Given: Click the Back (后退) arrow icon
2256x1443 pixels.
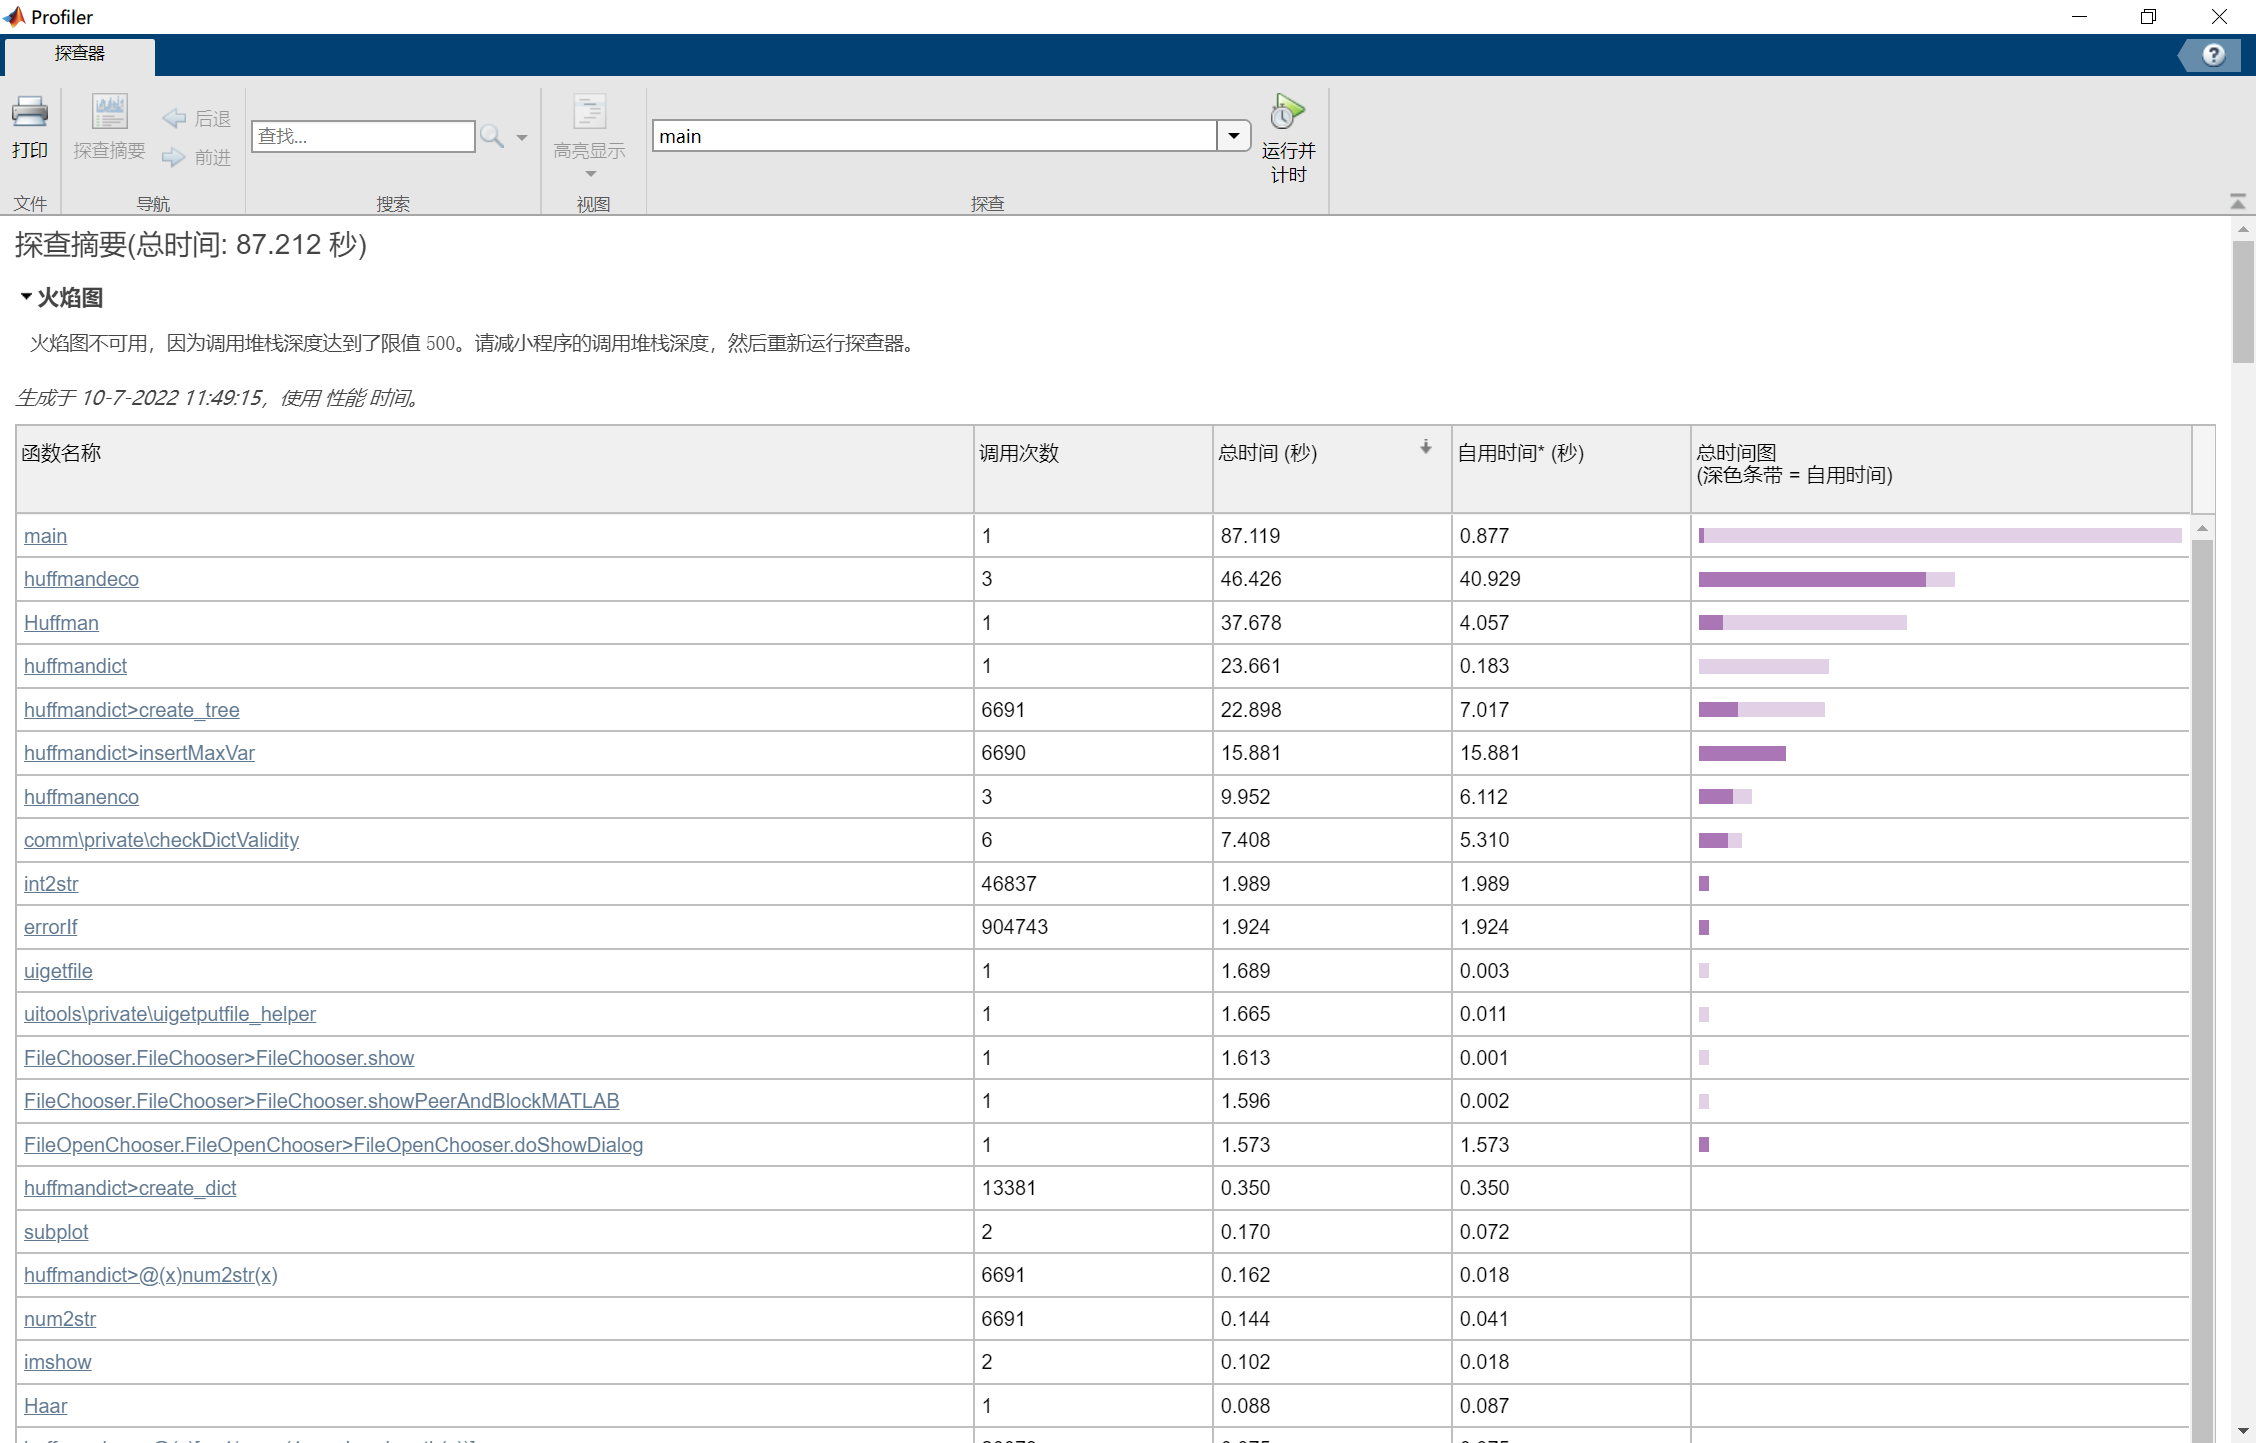Looking at the screenshot, I should (x=175, y=118).
